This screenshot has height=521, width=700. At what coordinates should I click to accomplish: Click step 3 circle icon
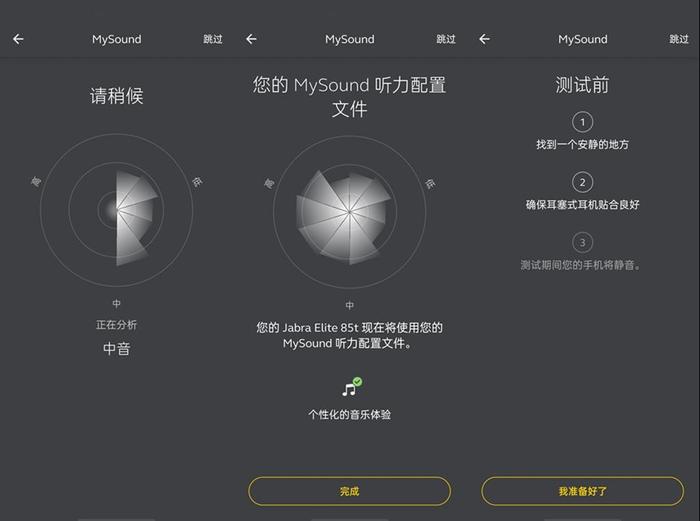point(582,242)
